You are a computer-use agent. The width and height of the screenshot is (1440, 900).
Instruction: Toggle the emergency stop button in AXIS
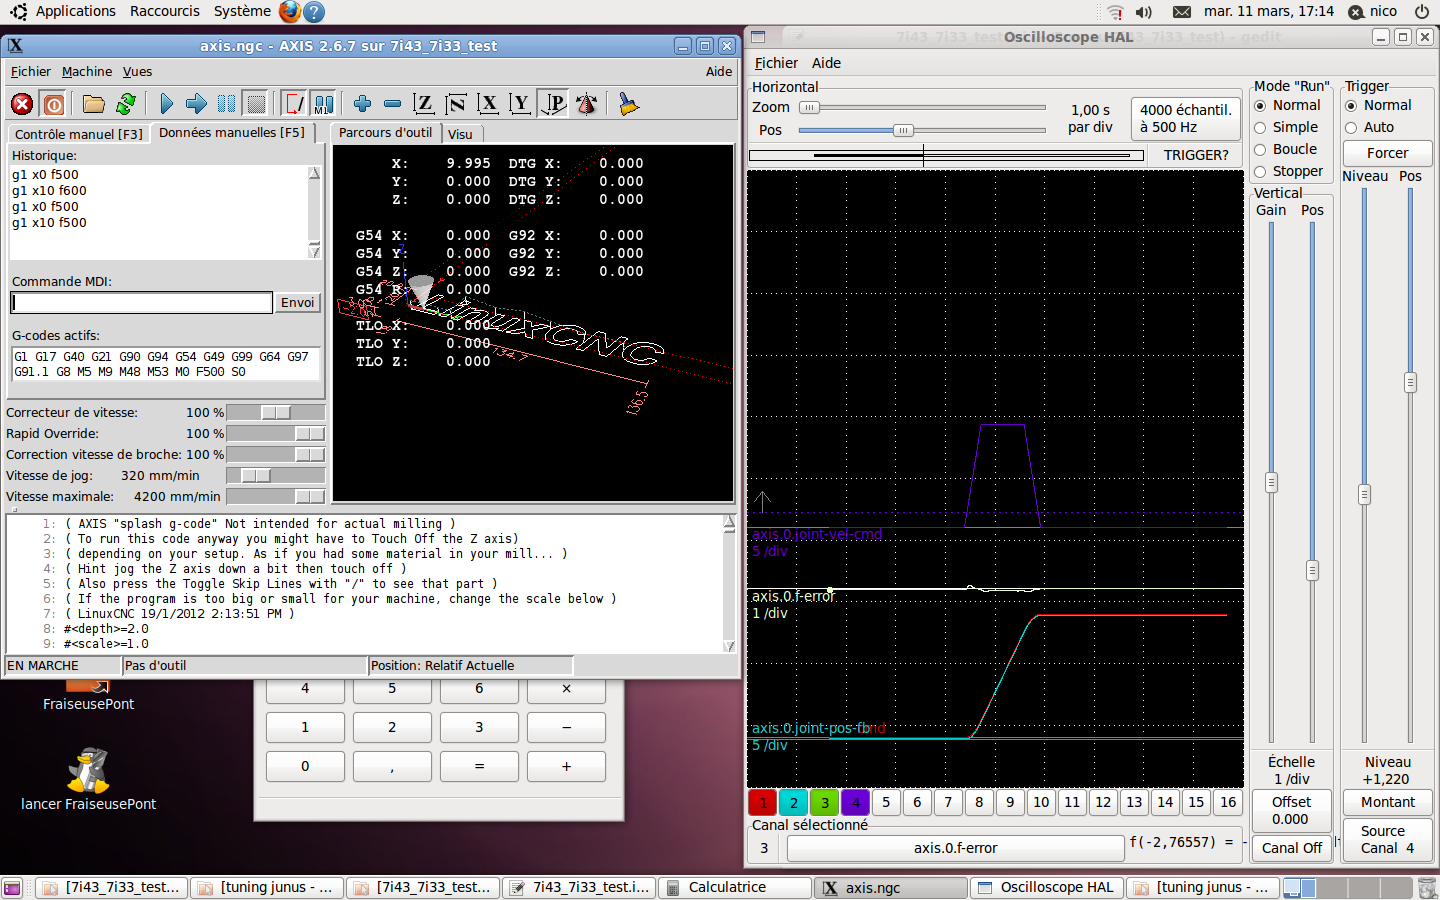[22, 104]
